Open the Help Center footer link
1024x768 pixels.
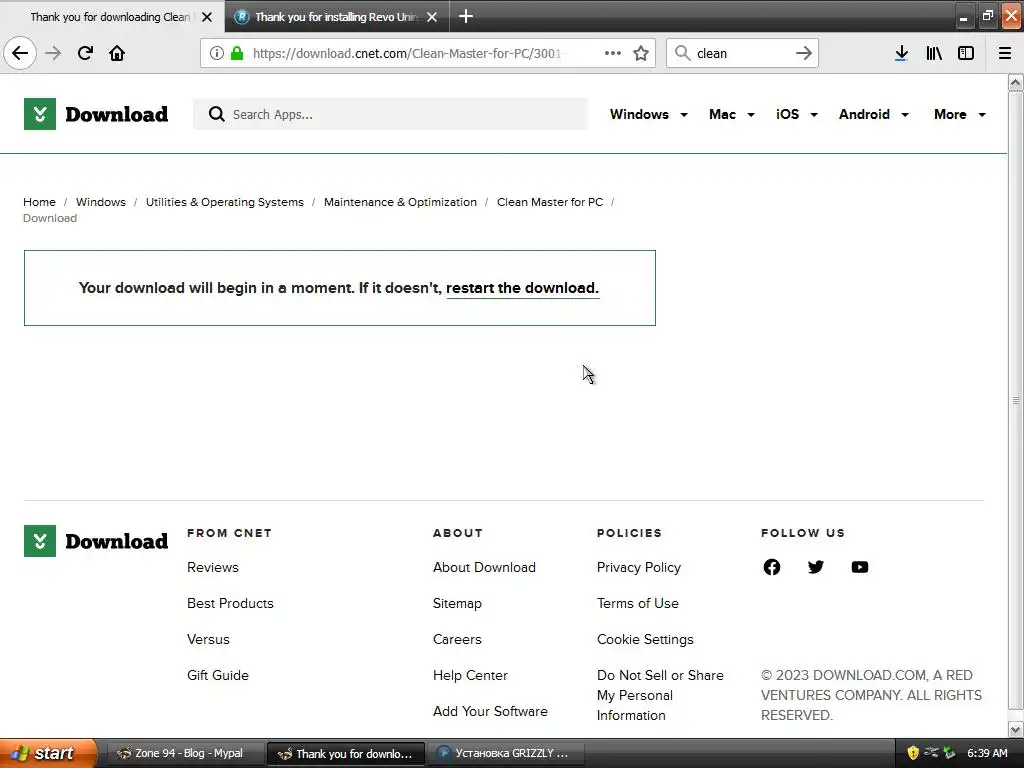470,675
